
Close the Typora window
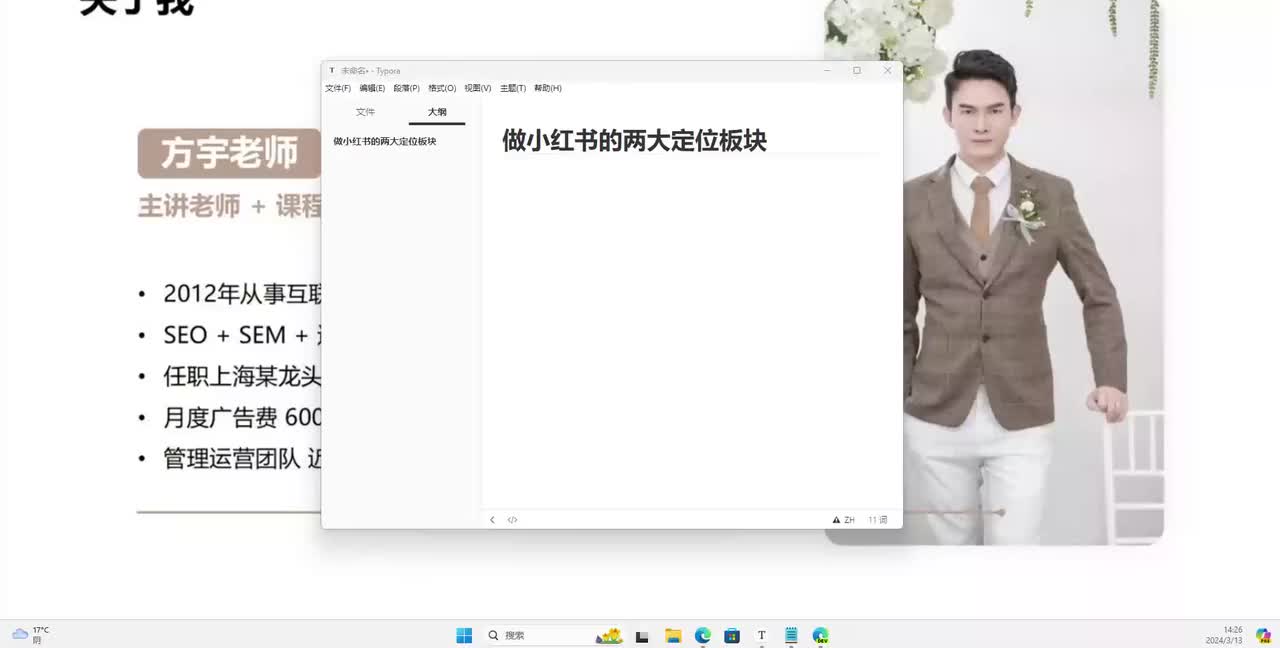pos(887,71)
